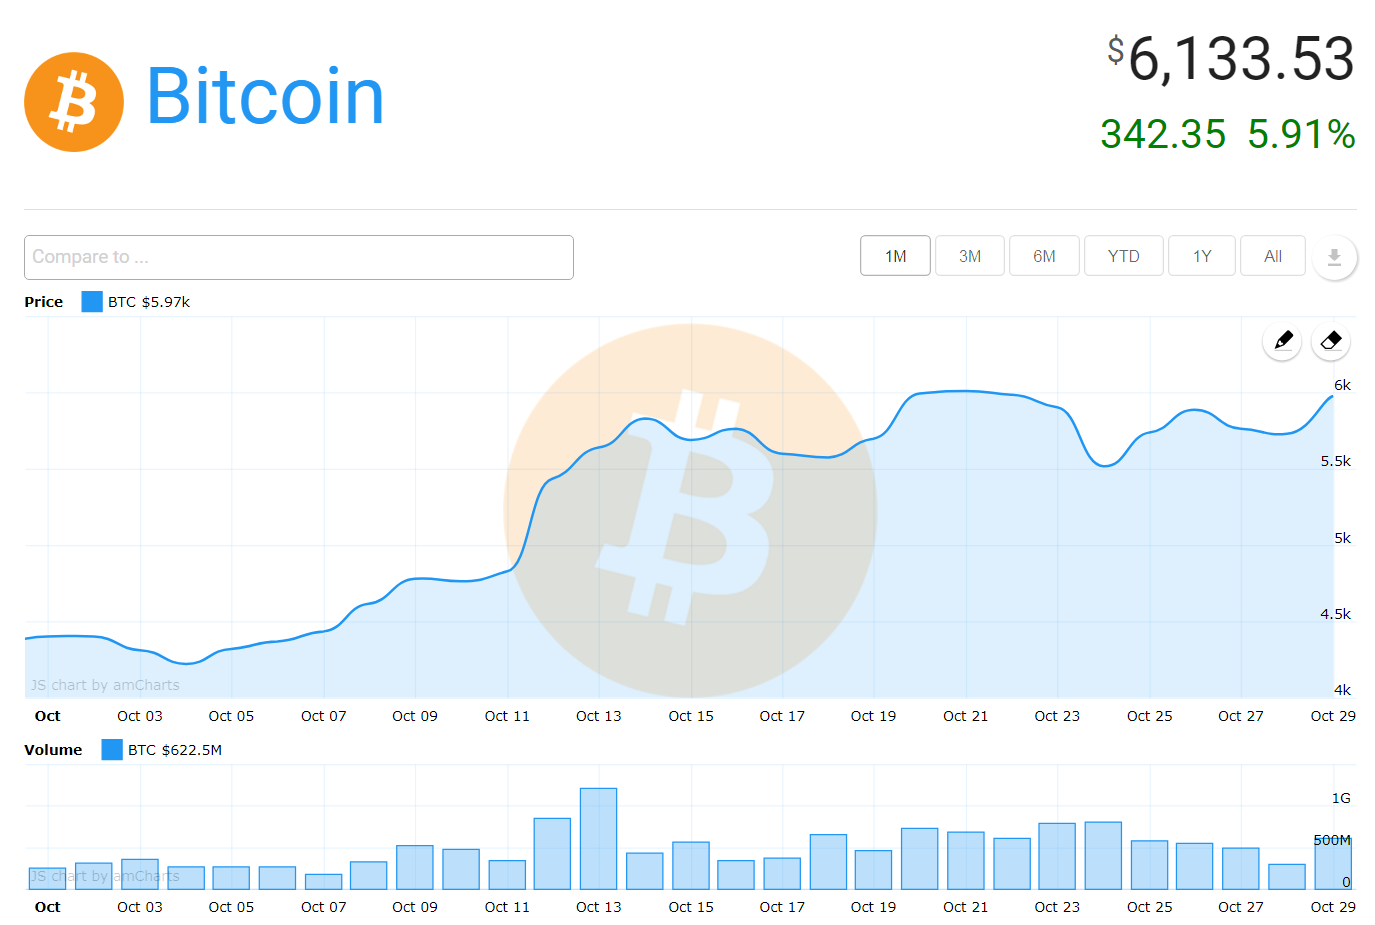Click the Bitcoin title heading
Image resolution: width=1375 pixels, height=925 pixels.
point(265,97)
